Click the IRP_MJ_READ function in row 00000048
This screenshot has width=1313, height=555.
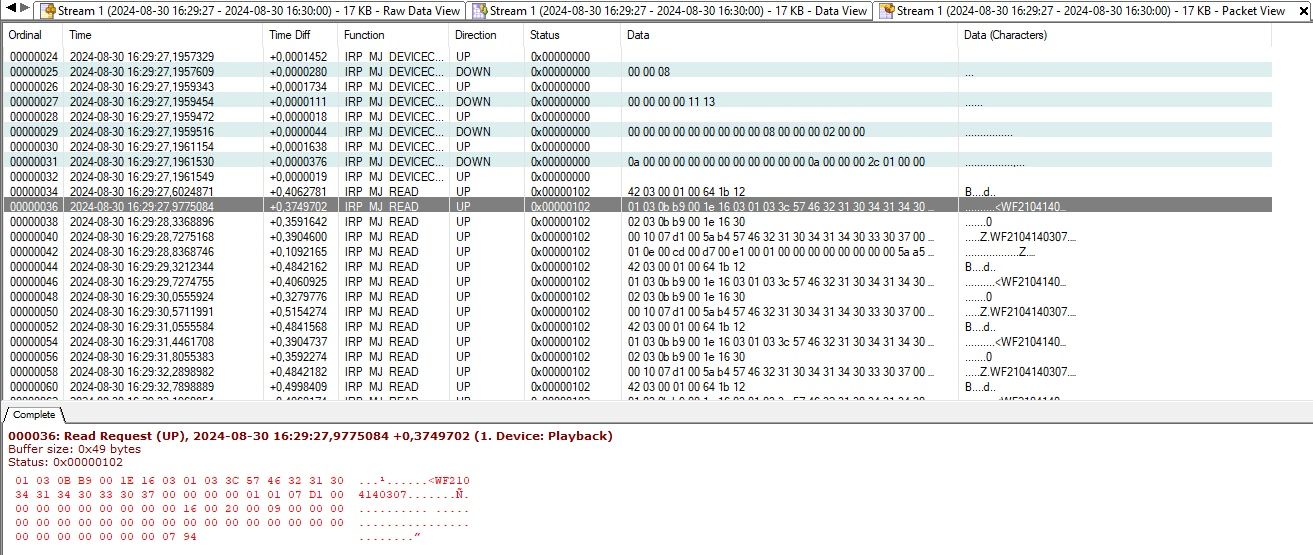(x=381, y=297)
